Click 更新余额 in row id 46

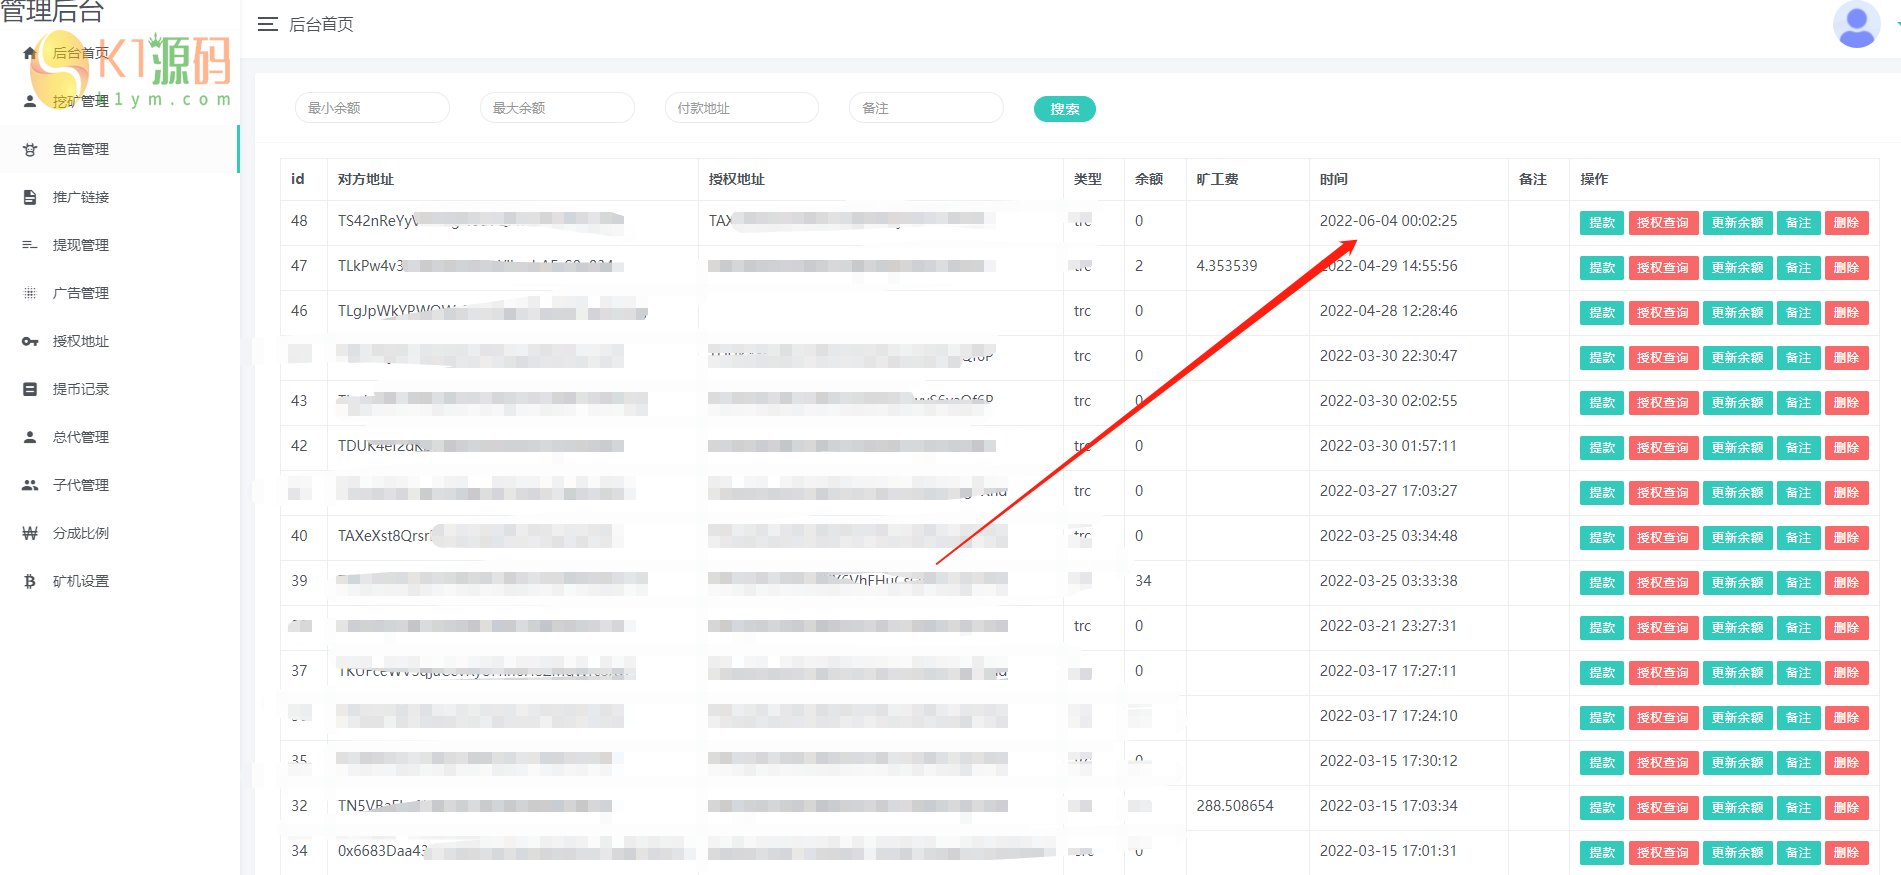pos(1737,313)
